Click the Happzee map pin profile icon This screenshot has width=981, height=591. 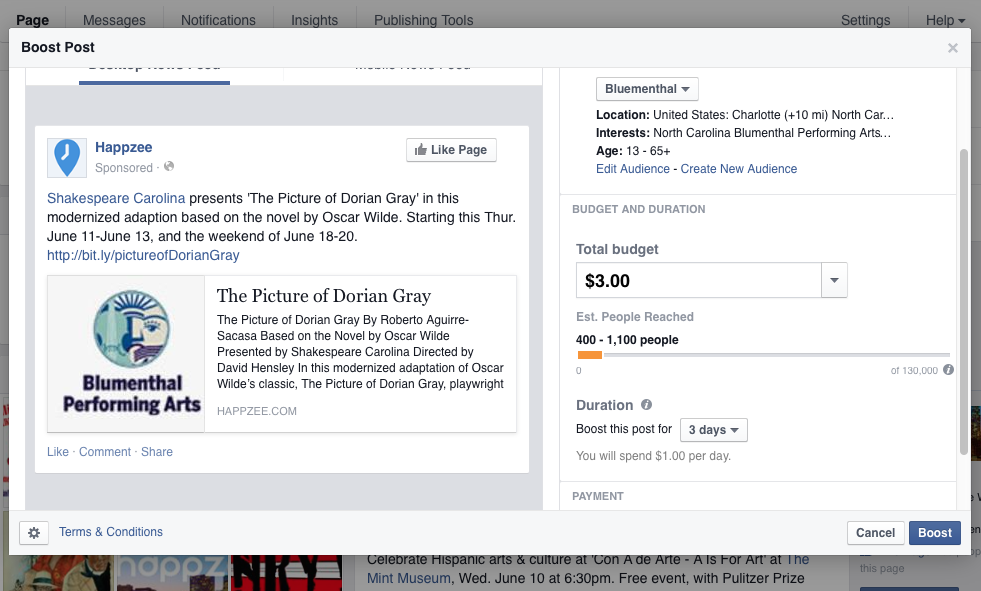(x=67, y=158)
